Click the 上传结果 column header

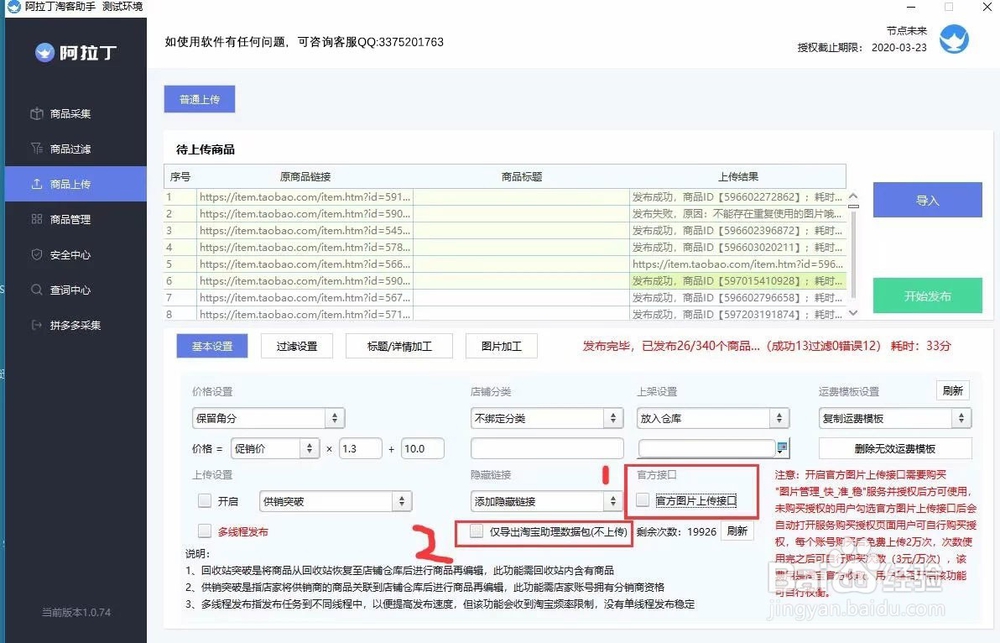point(738,177)
